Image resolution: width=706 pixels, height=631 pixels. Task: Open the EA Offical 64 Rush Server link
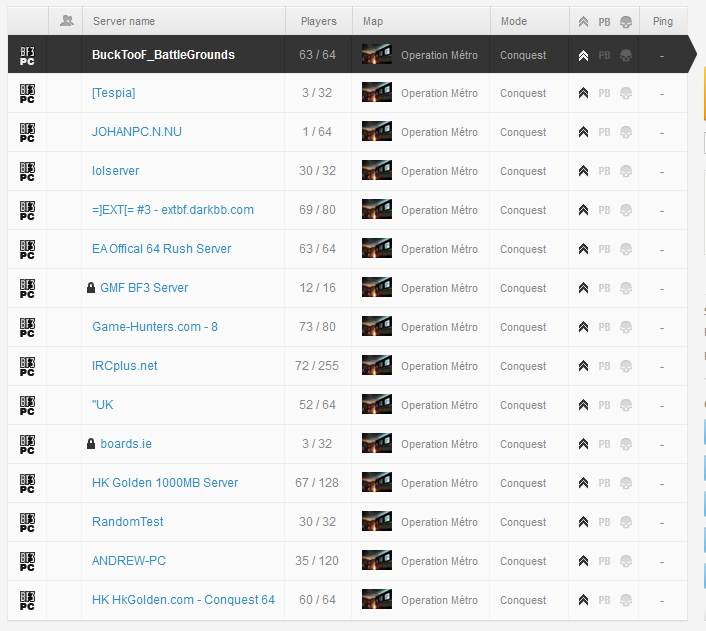tap(161, 249)
